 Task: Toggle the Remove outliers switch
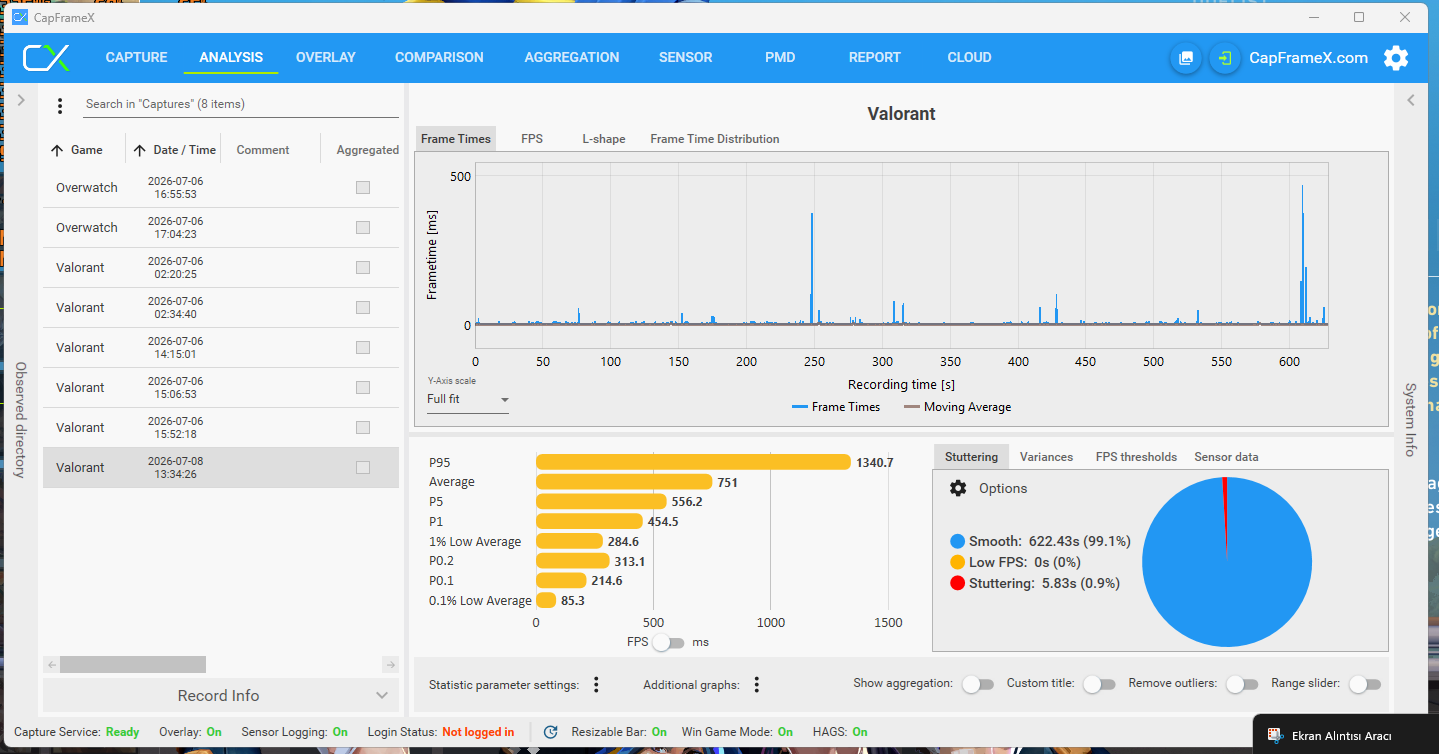pyautogui.click(x=1242, y=684)
